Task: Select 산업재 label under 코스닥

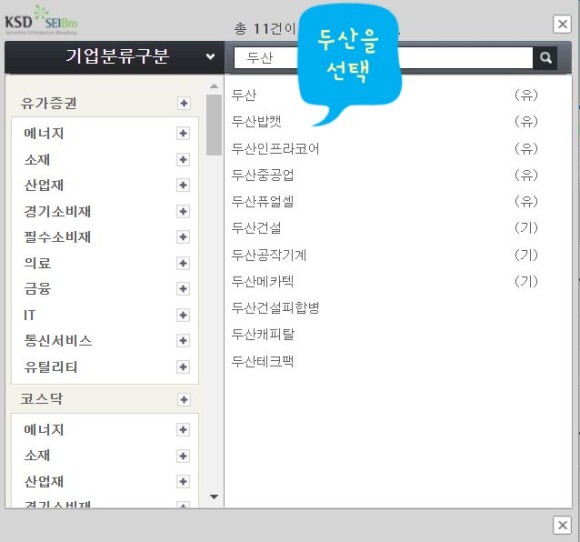Action: click(44, 482)
